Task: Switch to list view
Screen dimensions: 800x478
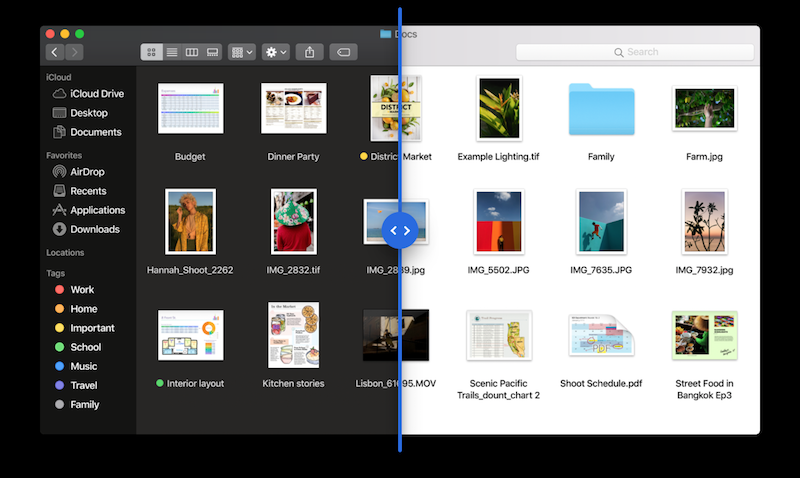Action: 172,51
